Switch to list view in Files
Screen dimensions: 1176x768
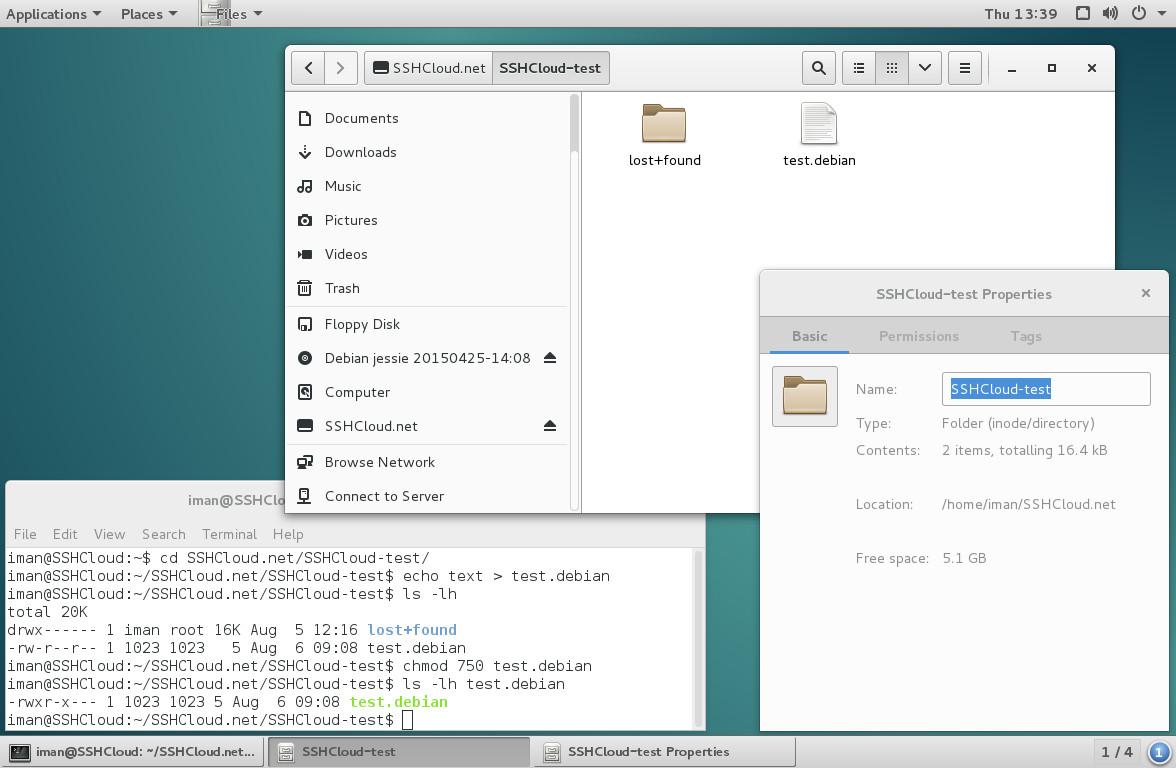[858, 68]
